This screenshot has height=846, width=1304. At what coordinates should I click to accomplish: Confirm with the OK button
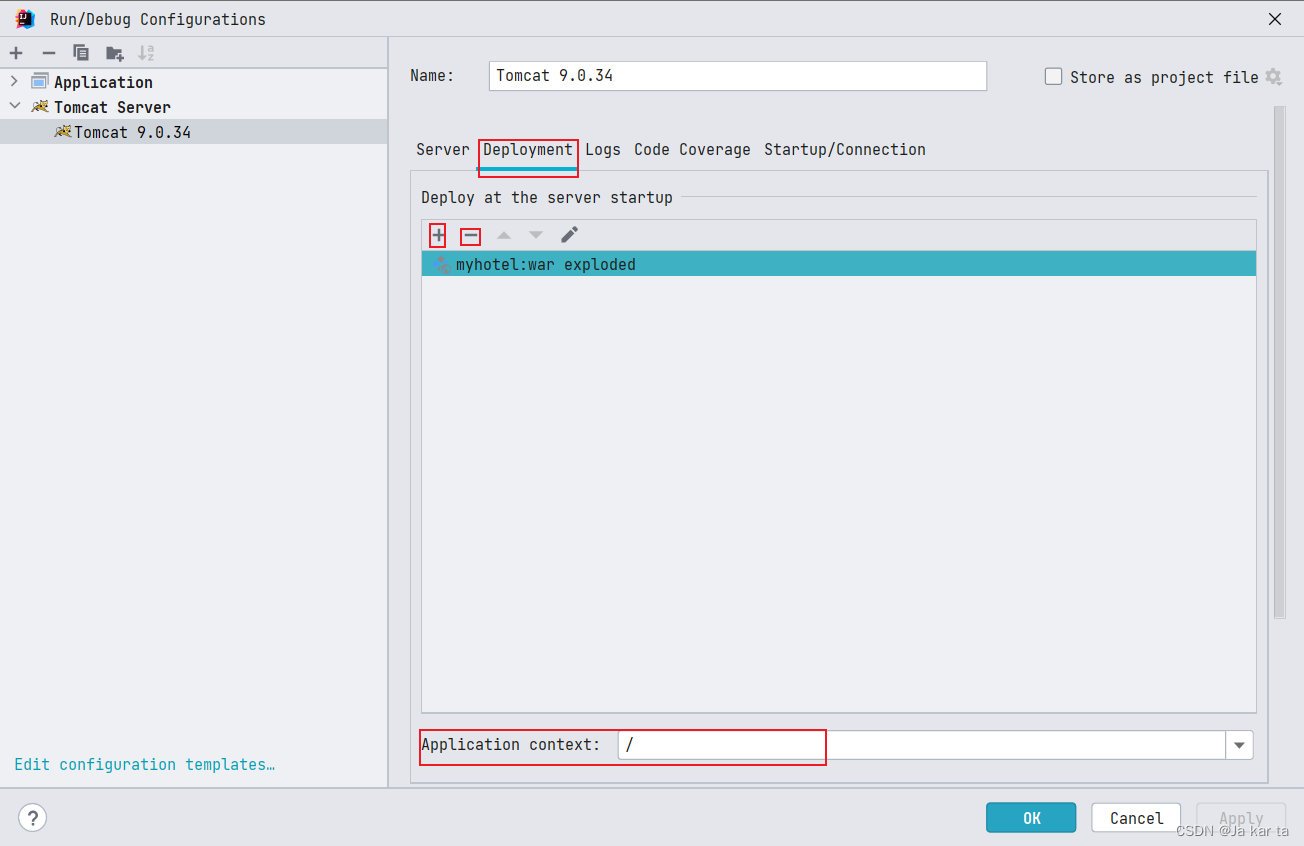point(1031,818)
